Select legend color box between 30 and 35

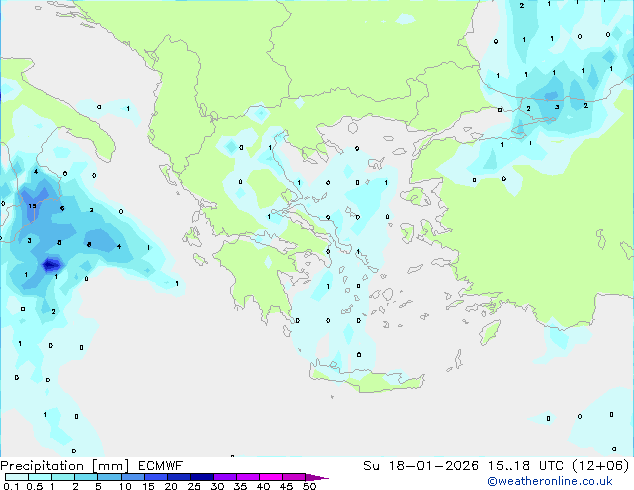225,477
